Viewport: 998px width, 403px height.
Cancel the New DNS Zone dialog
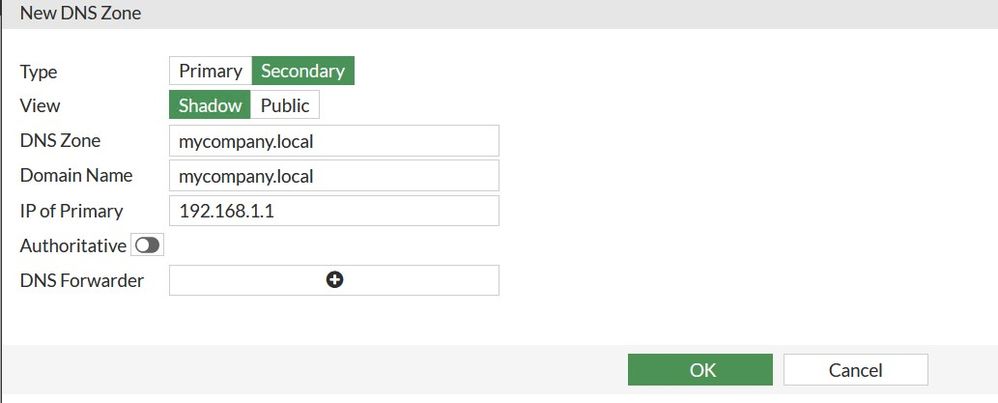pos(855,370)
